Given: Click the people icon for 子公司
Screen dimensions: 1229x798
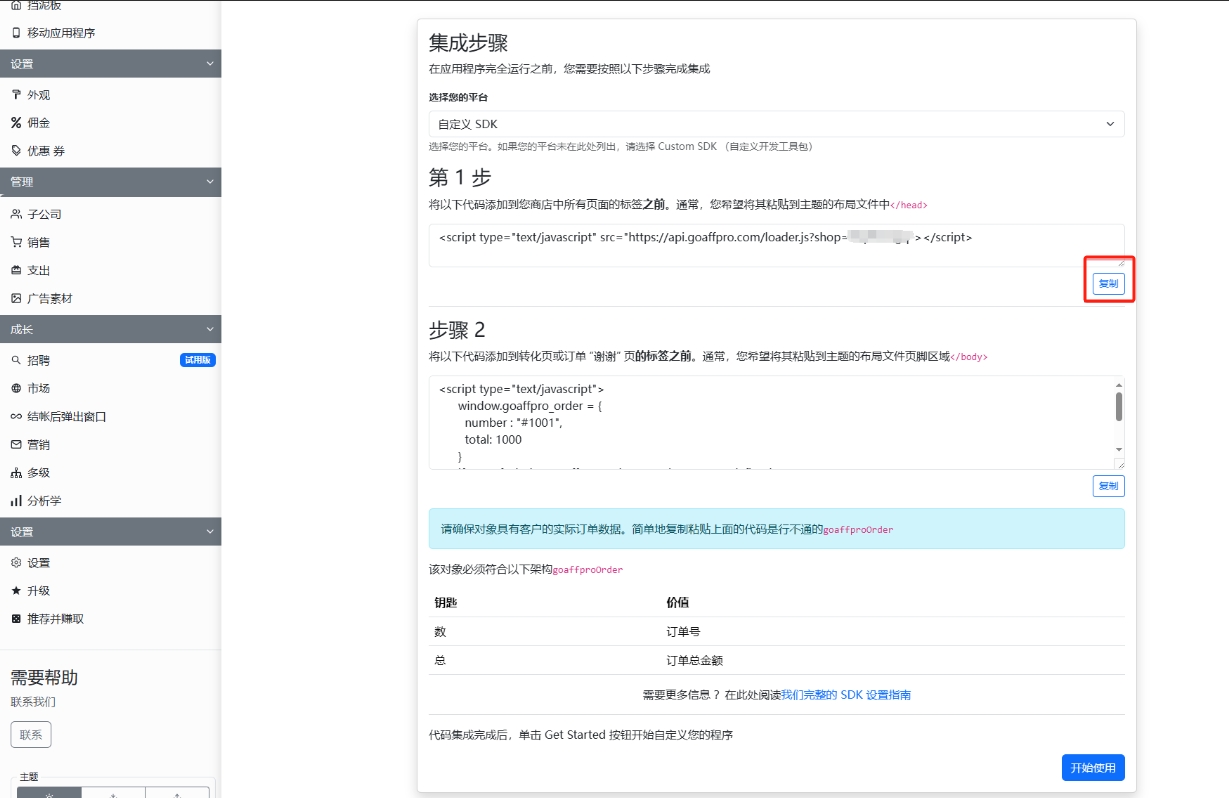Looking at the screenshot, I should [x=16, y=215].
